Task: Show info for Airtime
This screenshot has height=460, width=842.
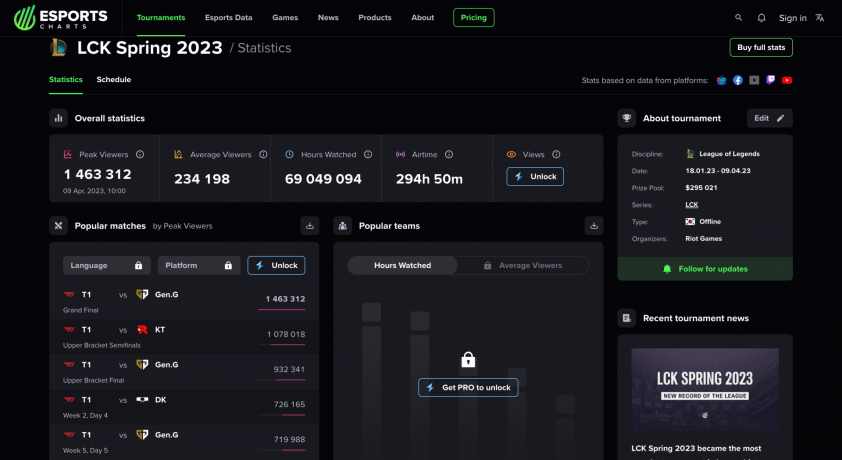Action: click(x=449, y=155)
